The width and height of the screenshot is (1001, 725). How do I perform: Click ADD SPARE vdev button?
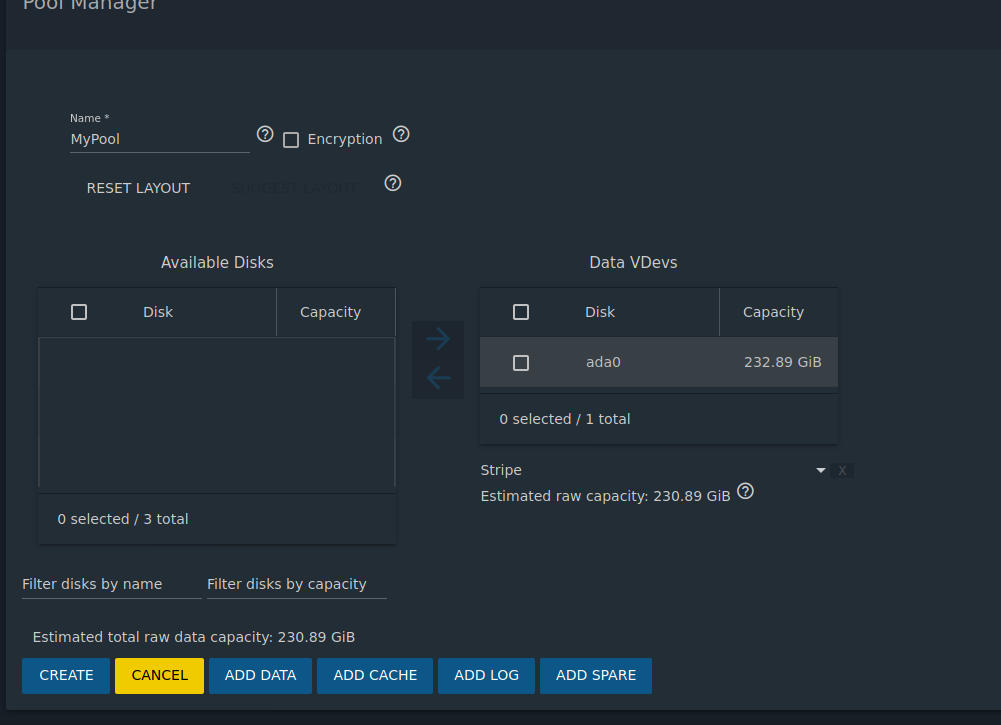(596, 676)
